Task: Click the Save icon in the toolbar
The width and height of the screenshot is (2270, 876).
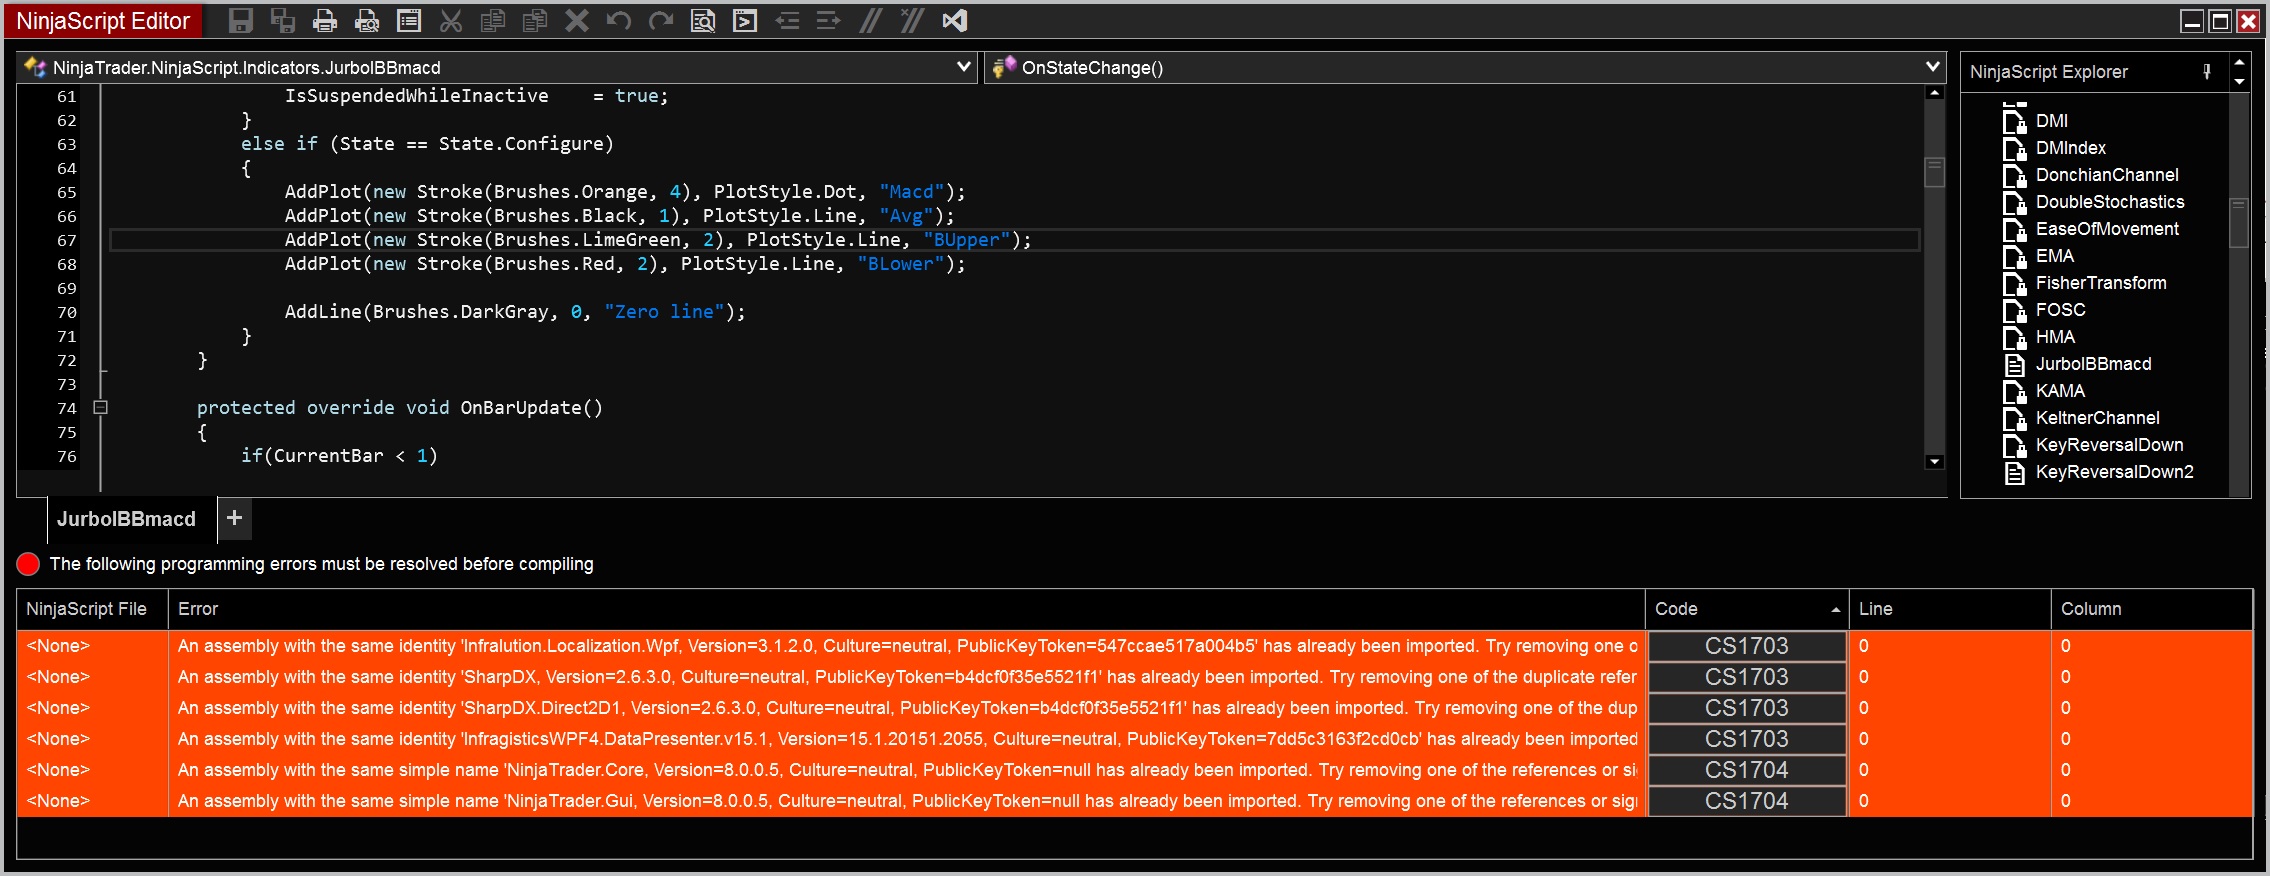Action: coord(241,20)
